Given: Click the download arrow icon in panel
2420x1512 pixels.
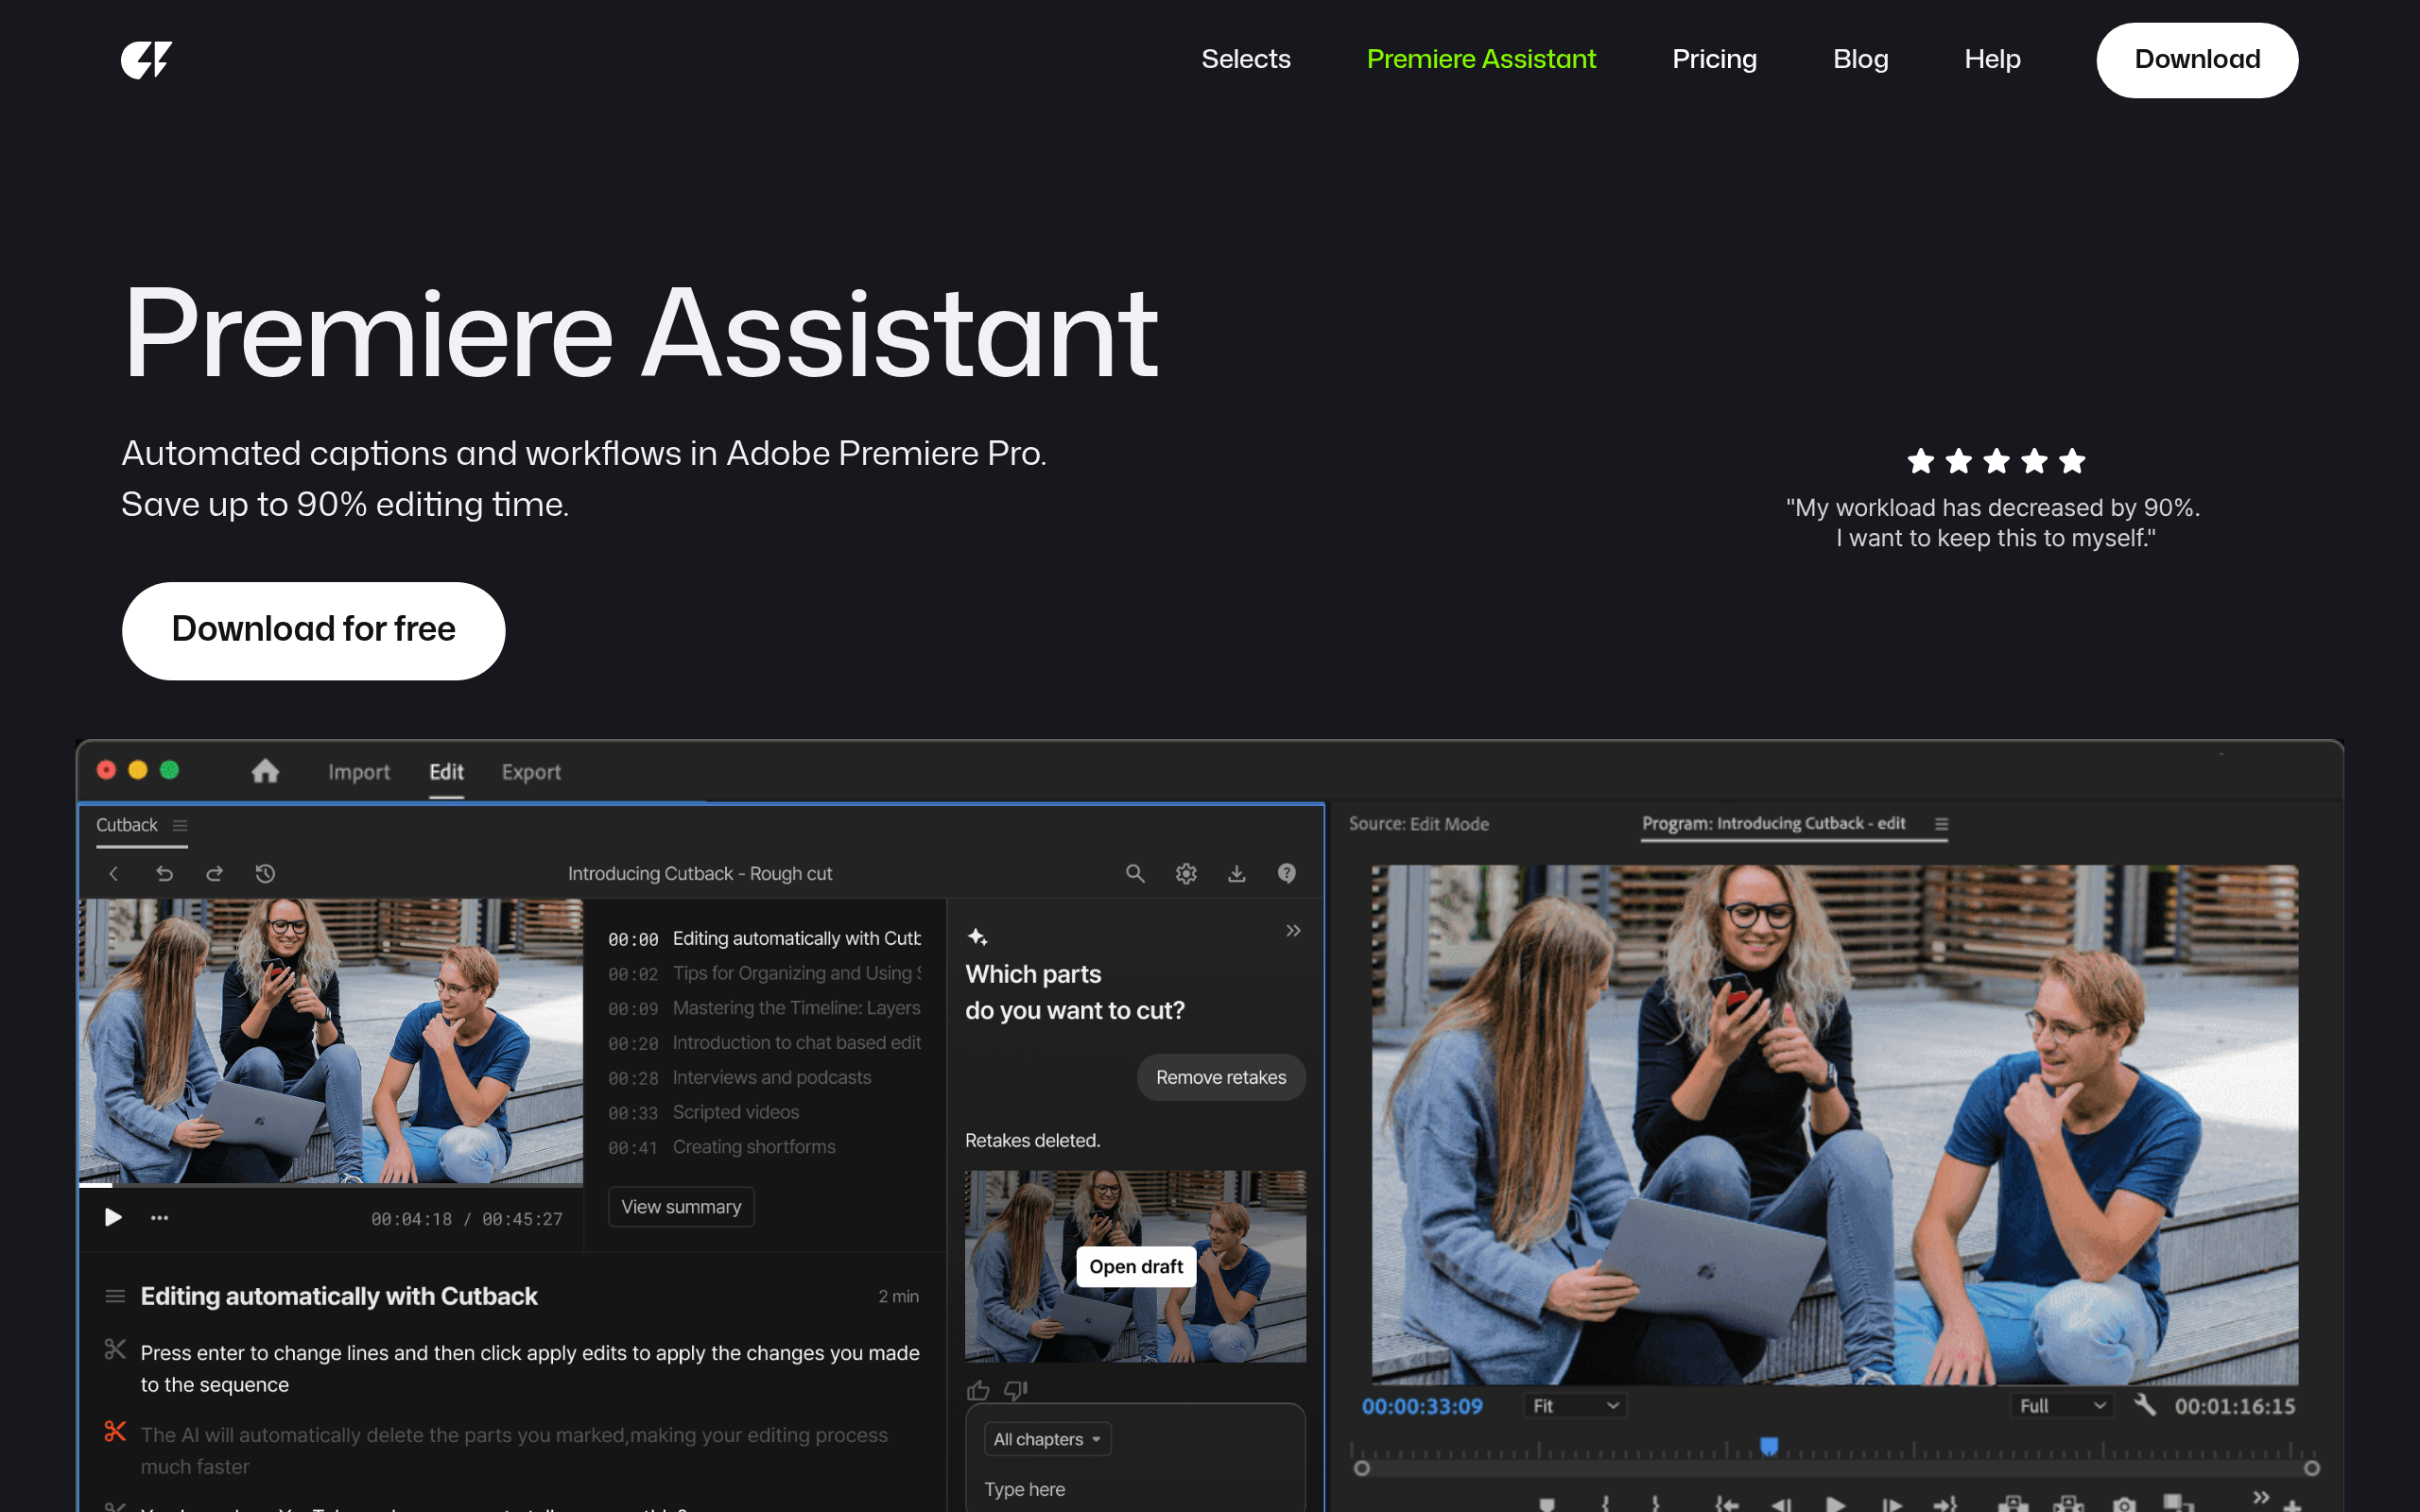Looking at the screenshot, I should 1237,874.
